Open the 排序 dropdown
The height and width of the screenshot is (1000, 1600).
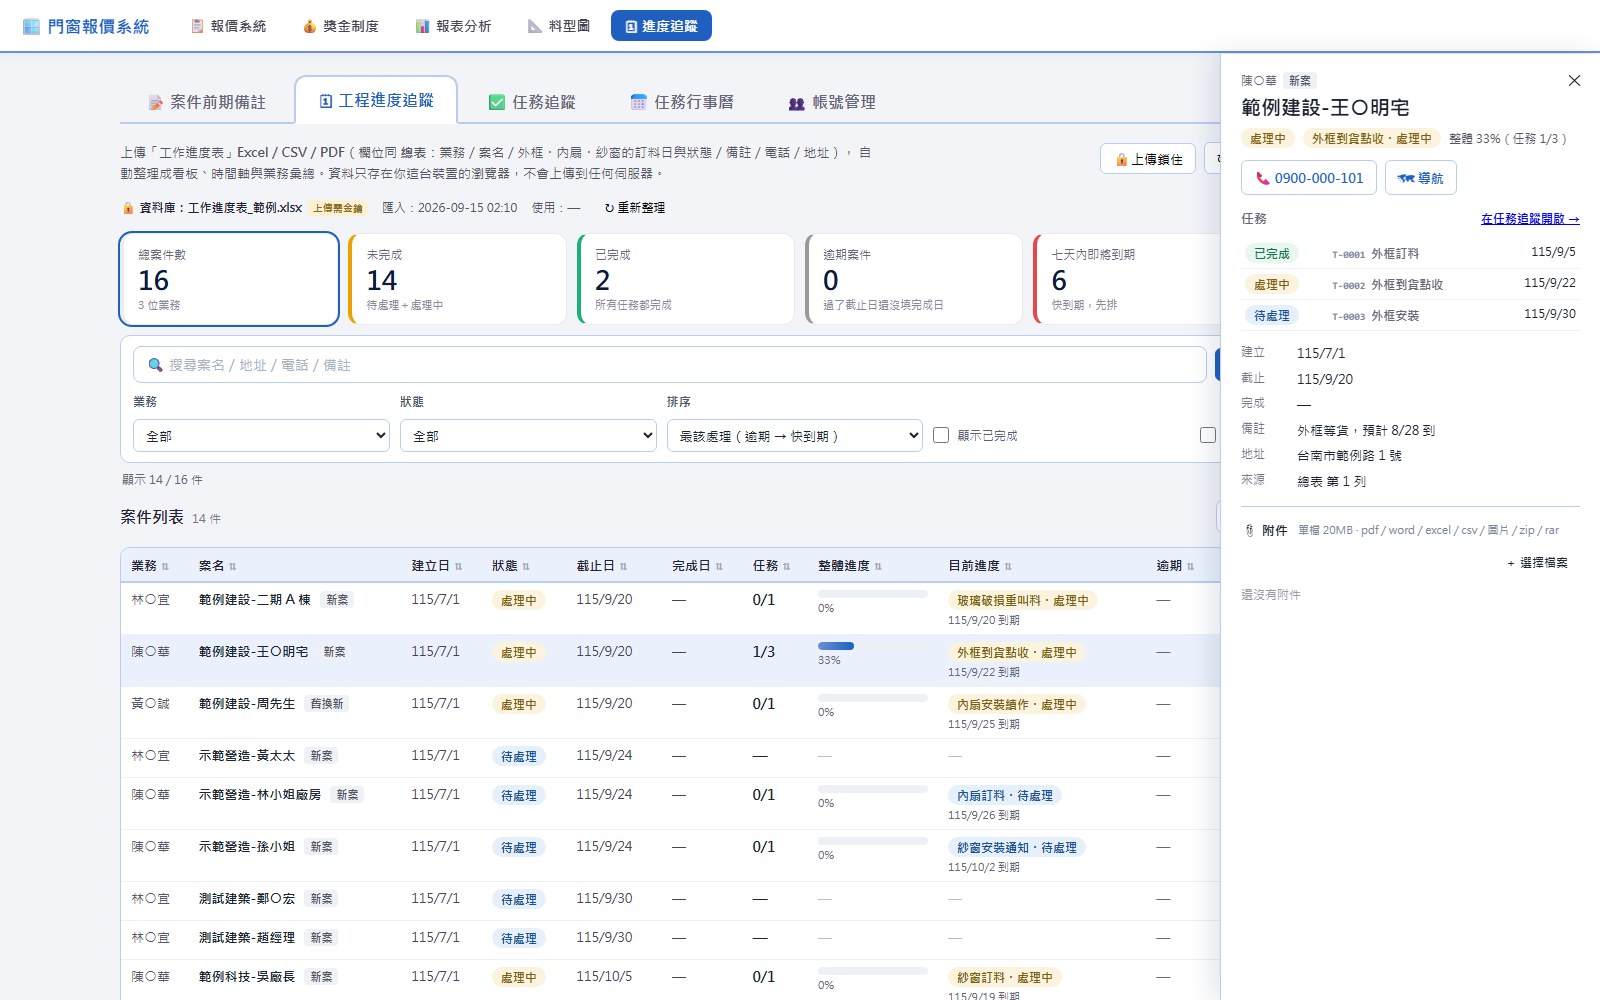click(x=795, y=436)
